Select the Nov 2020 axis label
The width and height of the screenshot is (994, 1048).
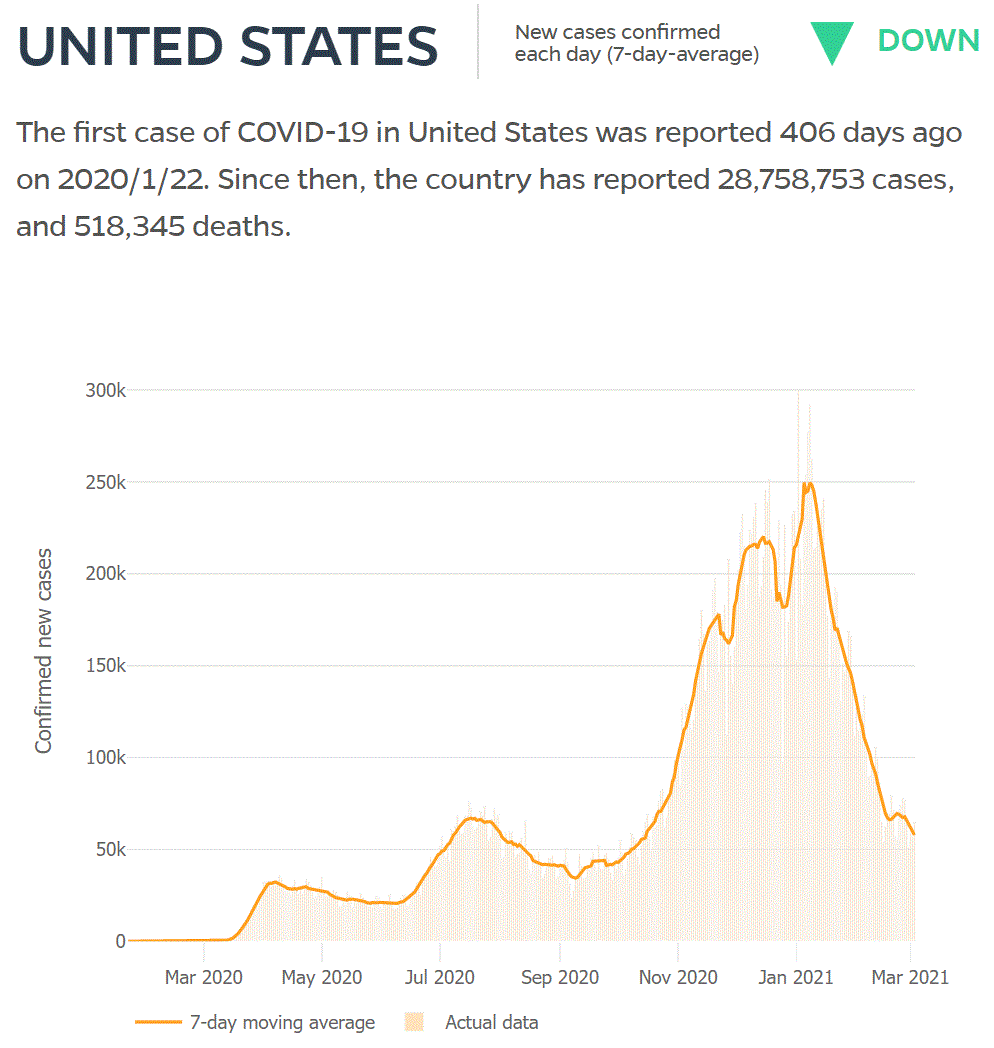pyautogui.click(x=678, y=977)
